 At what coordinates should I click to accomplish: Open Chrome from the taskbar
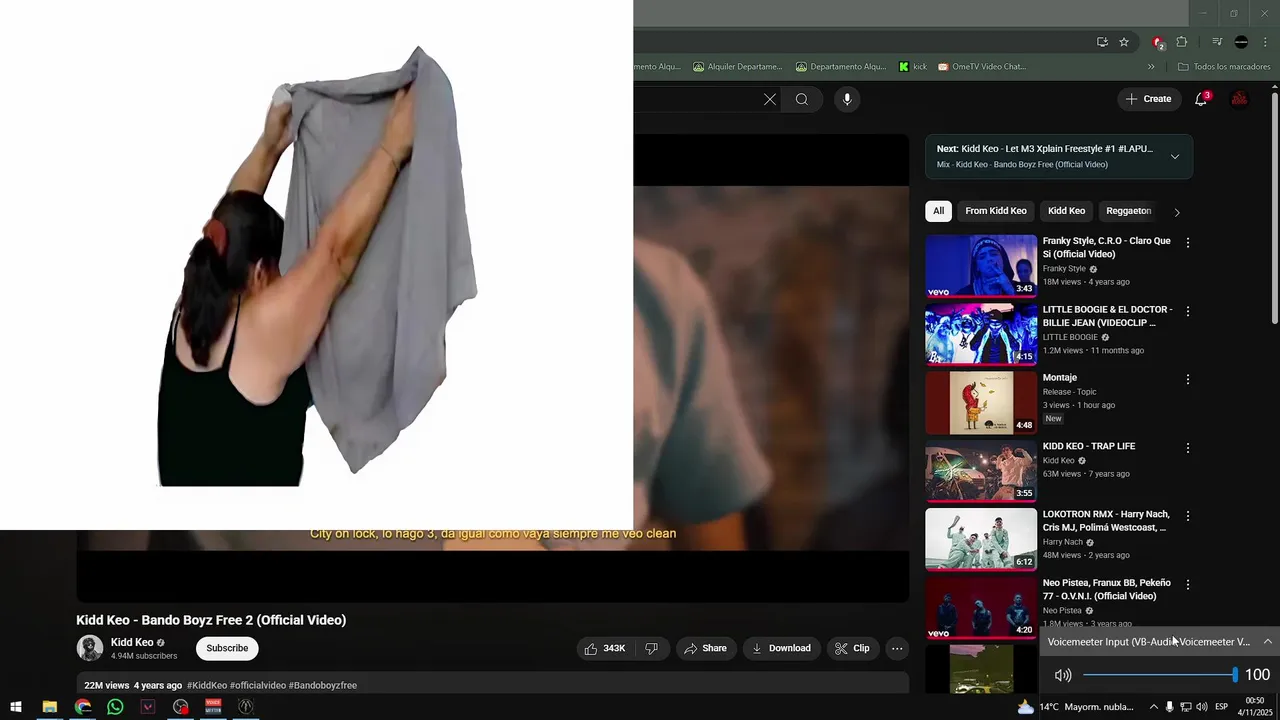[x=83, y=707]
